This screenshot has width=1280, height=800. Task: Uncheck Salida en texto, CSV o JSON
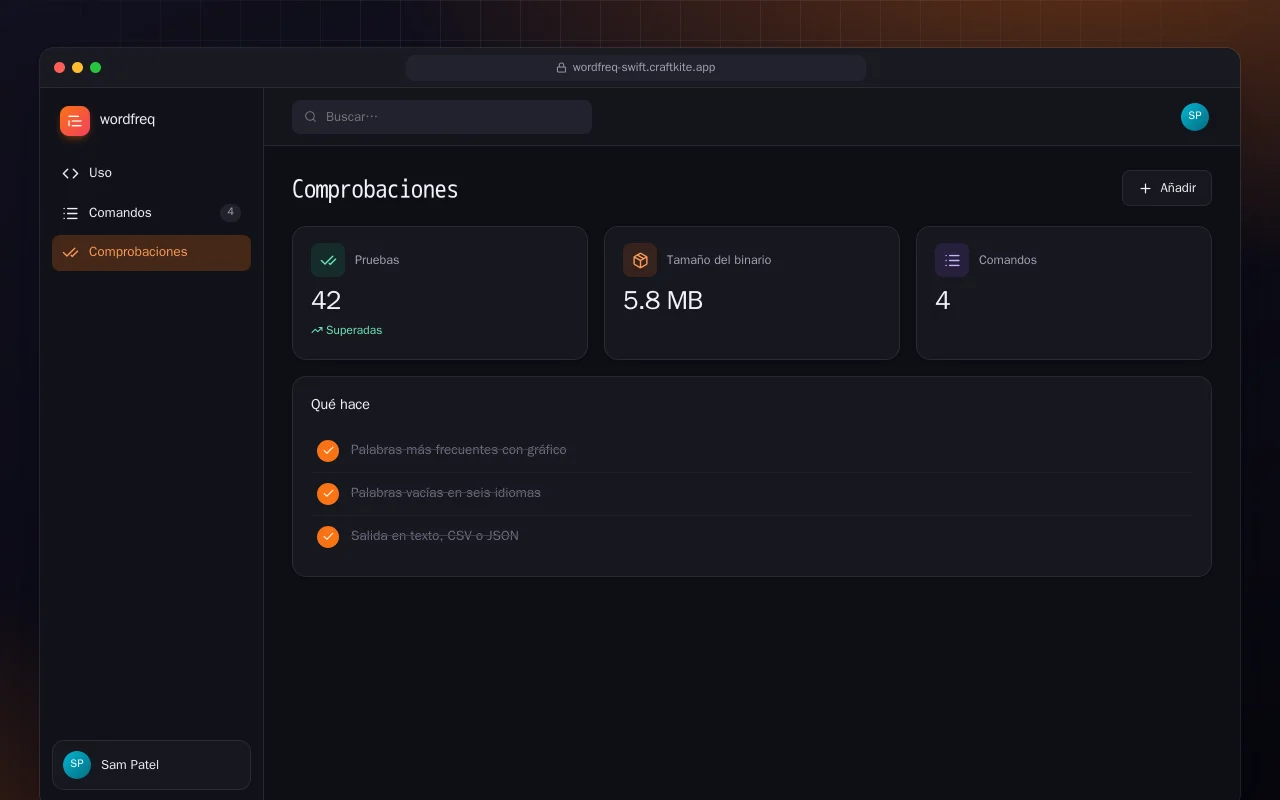pos(328,537)
